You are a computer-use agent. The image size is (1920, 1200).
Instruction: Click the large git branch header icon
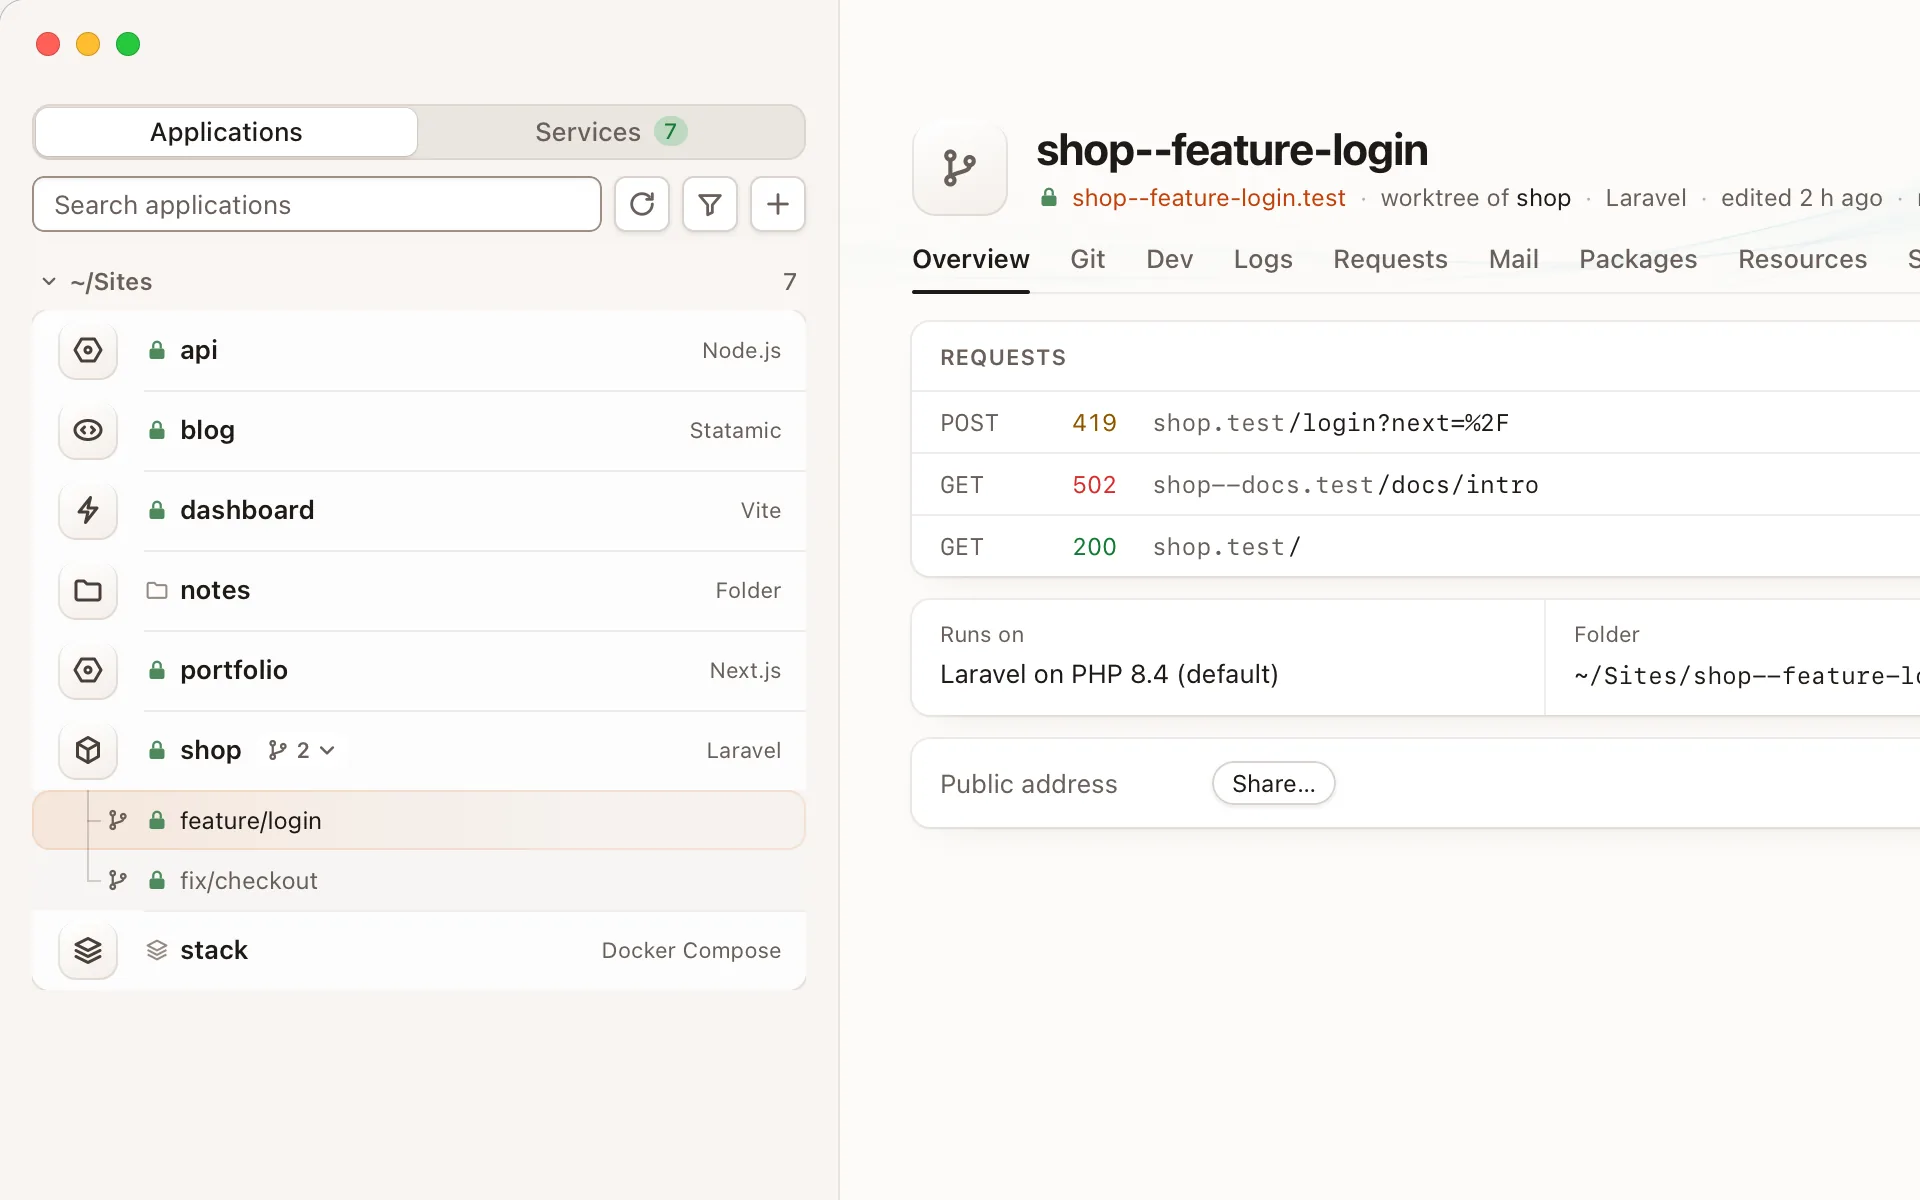960,168
